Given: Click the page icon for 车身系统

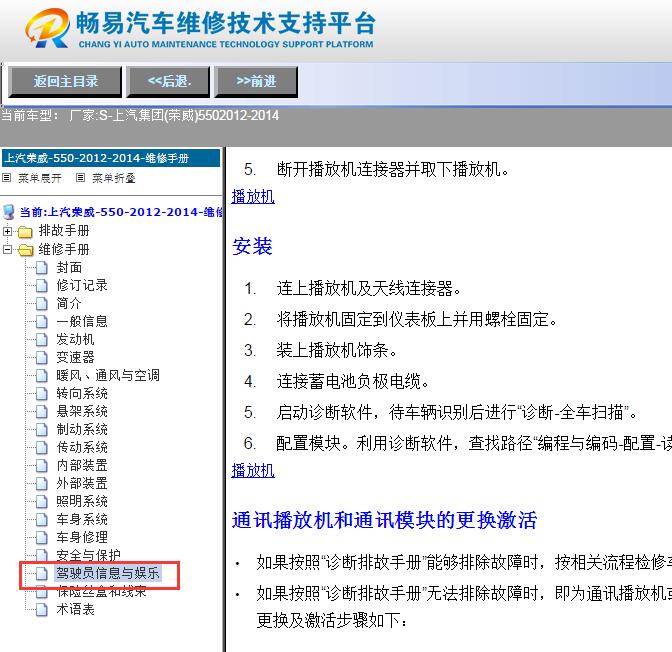Looking at the screenshot, I should 42,520.
